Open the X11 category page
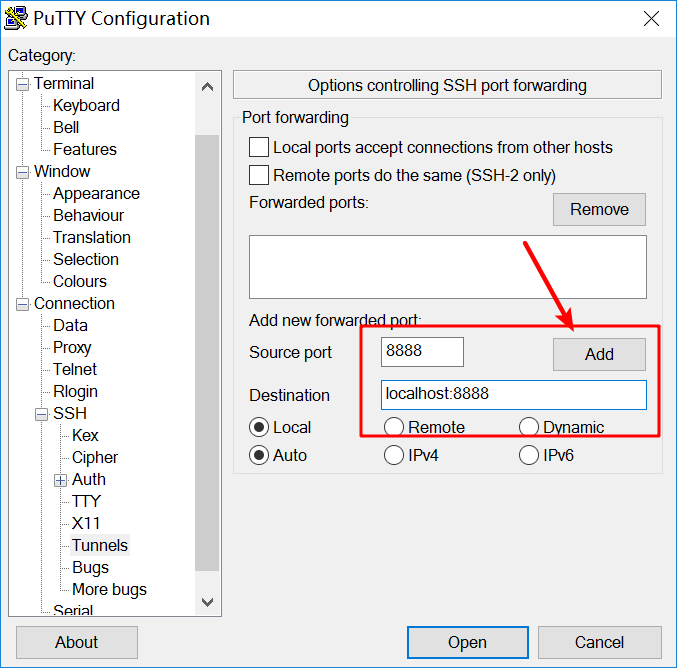 [x=86, y=523]
